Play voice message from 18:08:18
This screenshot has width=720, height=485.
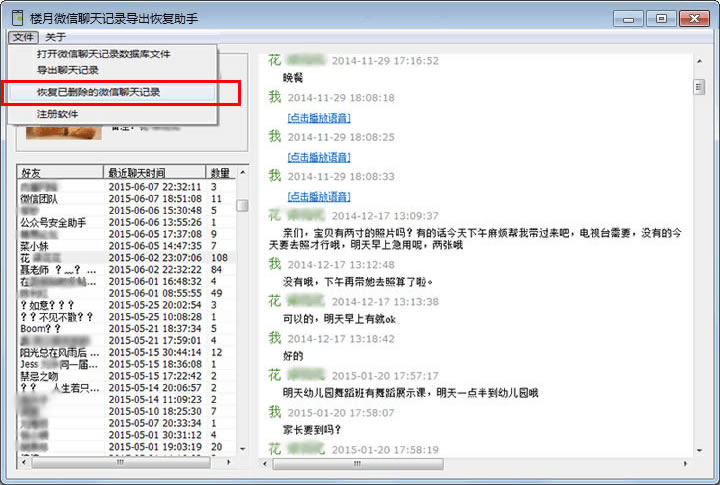click(319, 118)
